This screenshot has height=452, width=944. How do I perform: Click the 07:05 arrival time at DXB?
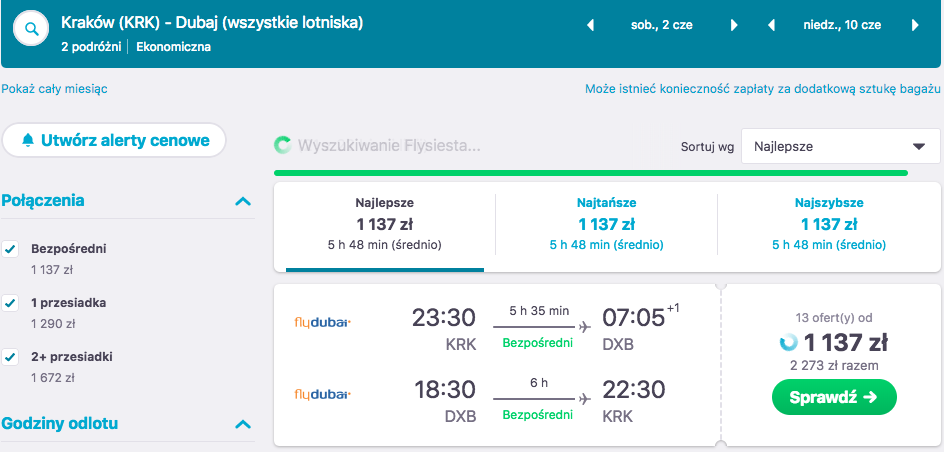634,318
